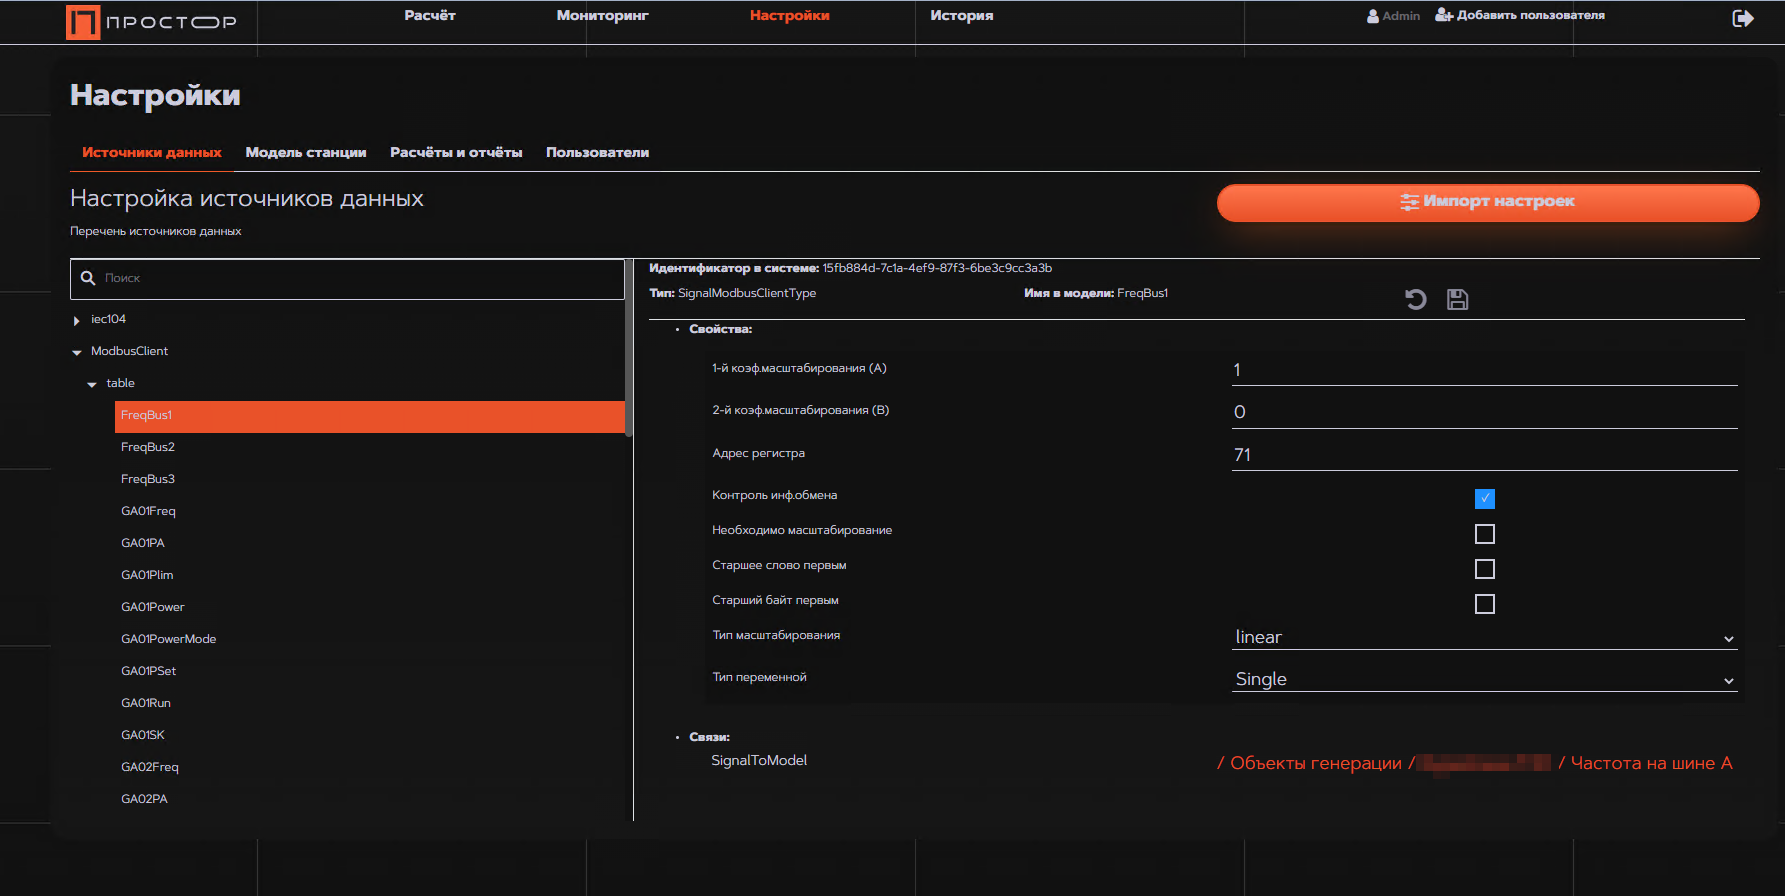Expand the iec104 tree node
1785x896 pixels.
(77, 320)
